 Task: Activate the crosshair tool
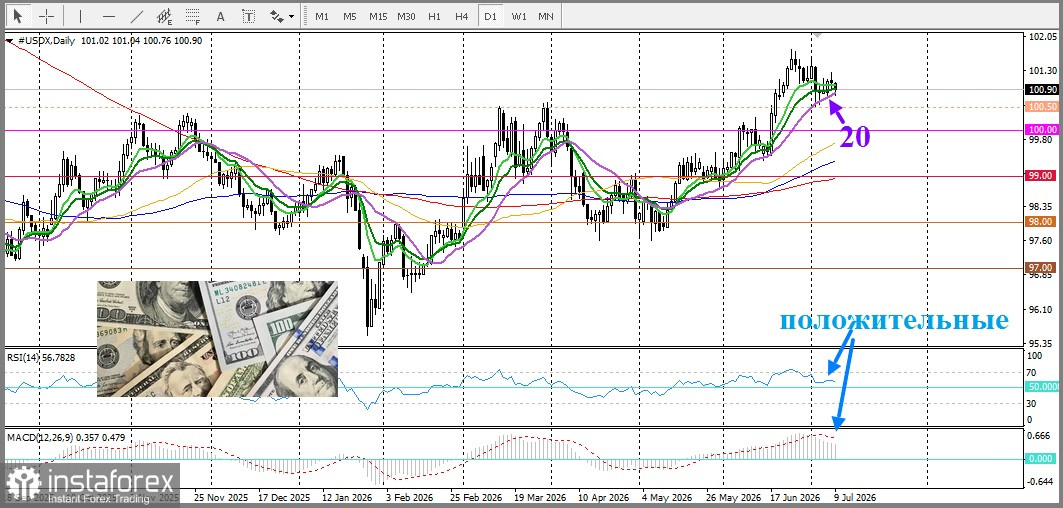[x=46, y=16]
